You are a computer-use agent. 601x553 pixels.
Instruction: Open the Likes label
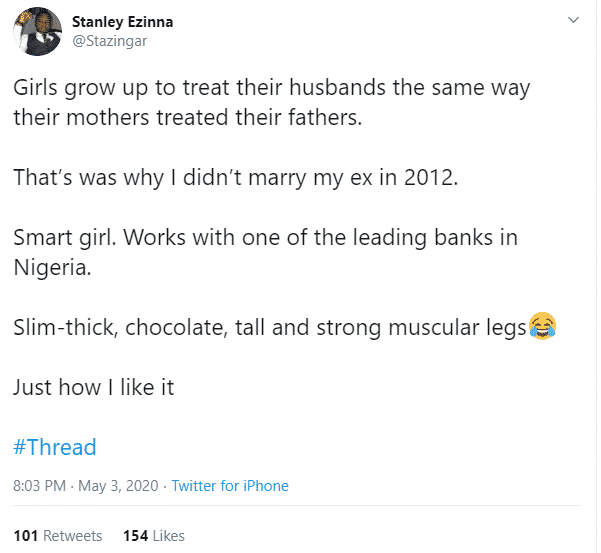click(169, 536)
